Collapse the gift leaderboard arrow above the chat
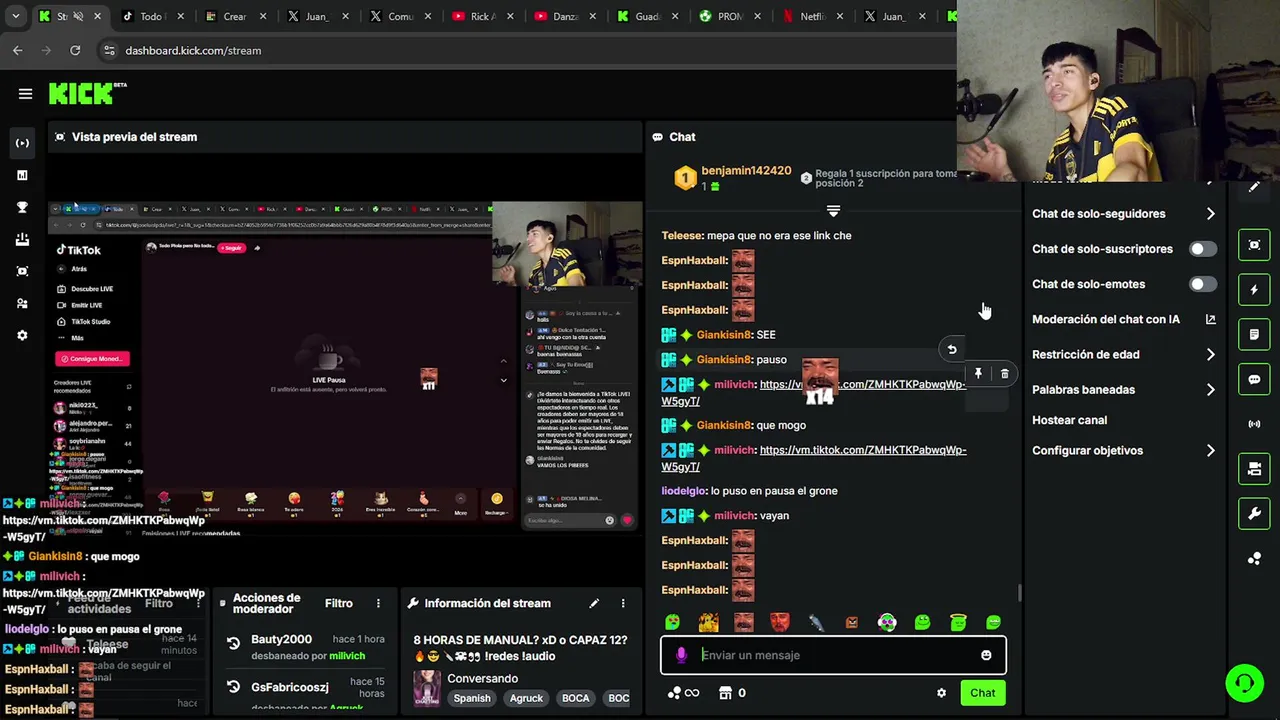 click(x=833, y=211)
